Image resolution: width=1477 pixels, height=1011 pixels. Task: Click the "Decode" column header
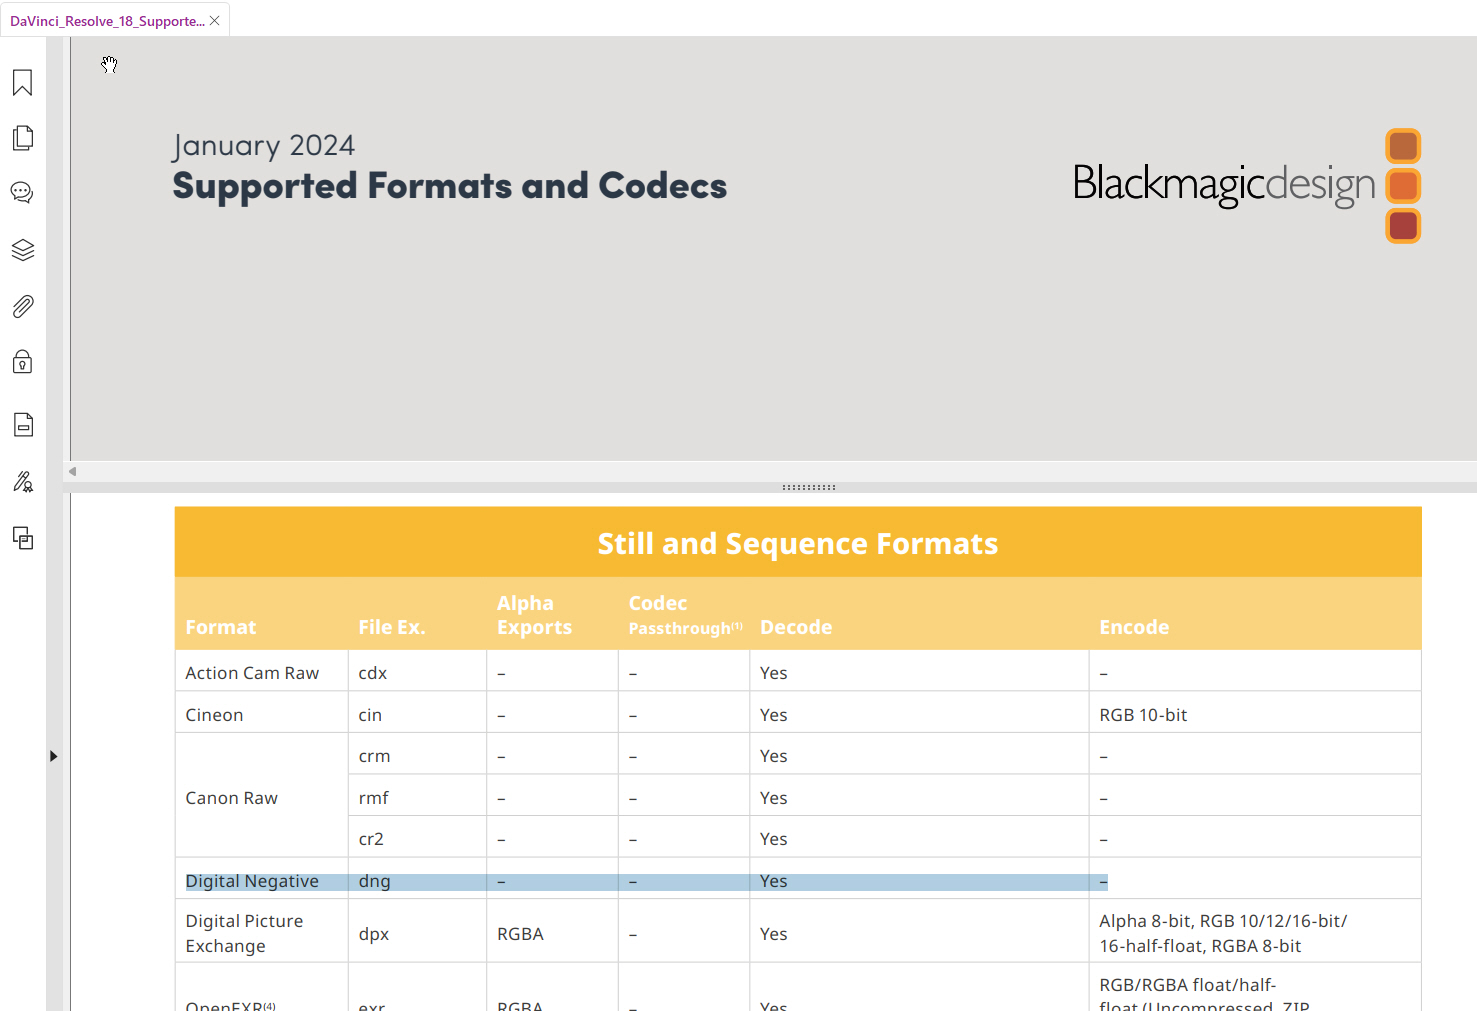[x=796, y=627]
